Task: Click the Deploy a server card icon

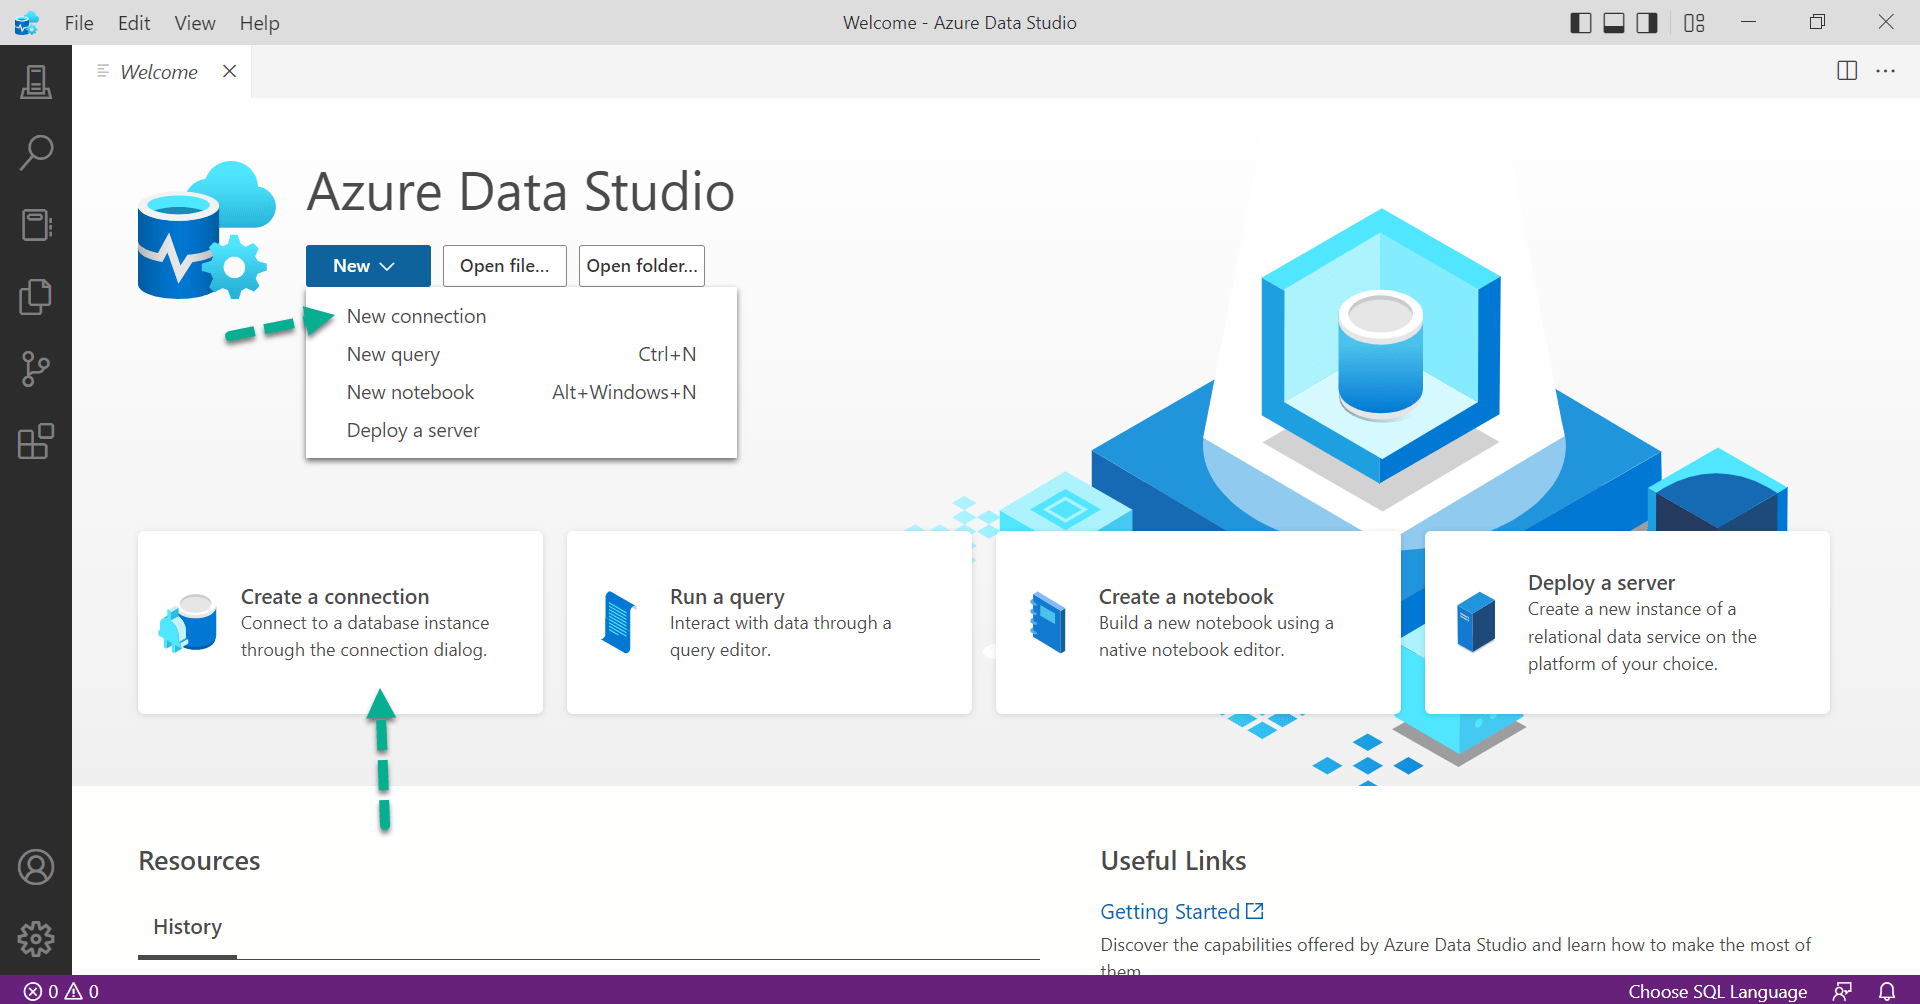Action: tap(1476, 622)
